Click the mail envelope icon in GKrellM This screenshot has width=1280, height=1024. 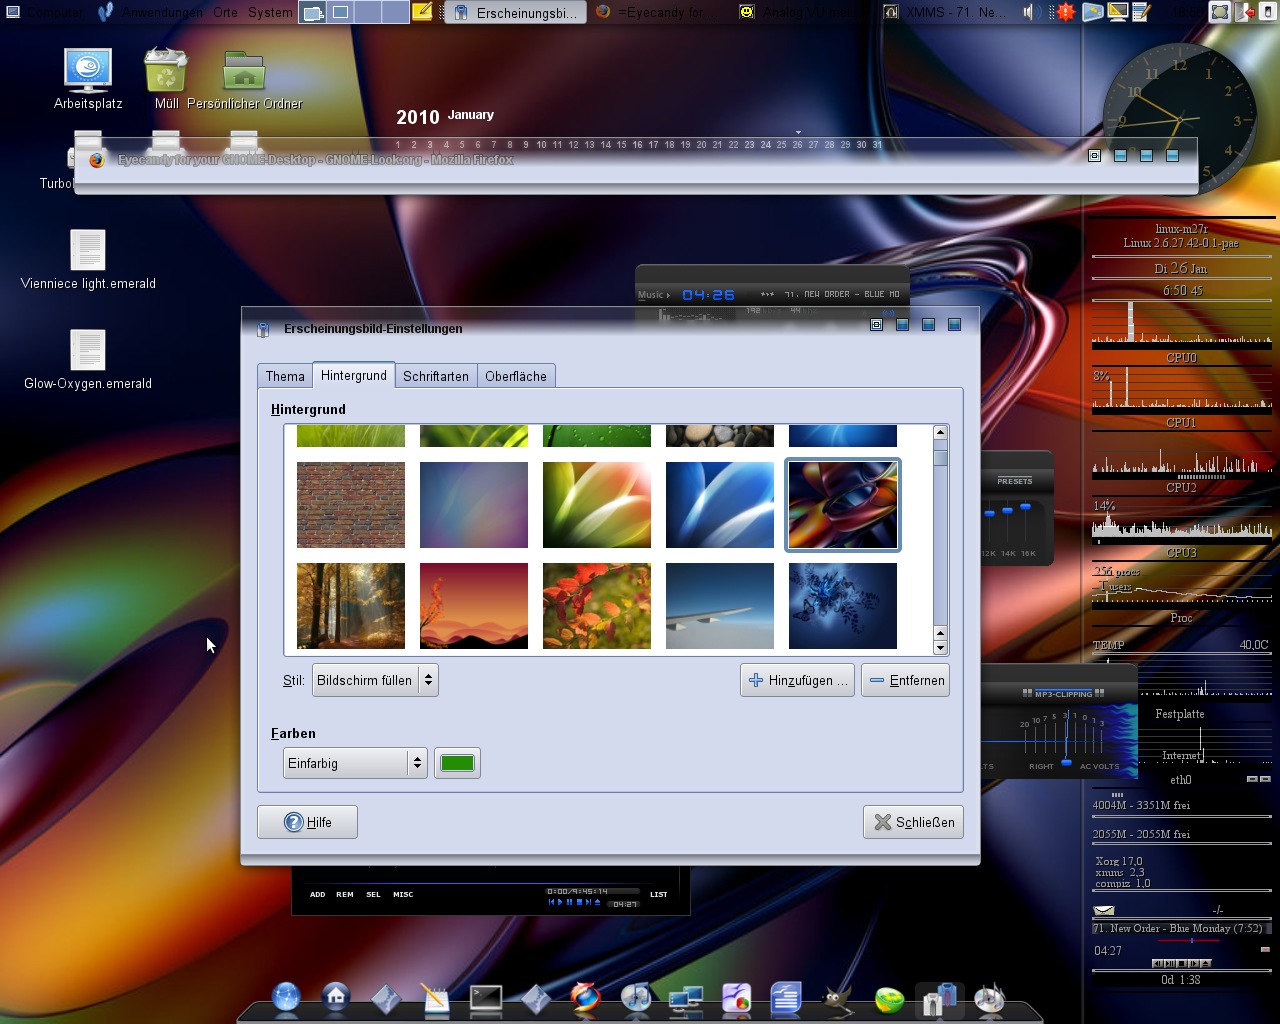pos(1104,910)
